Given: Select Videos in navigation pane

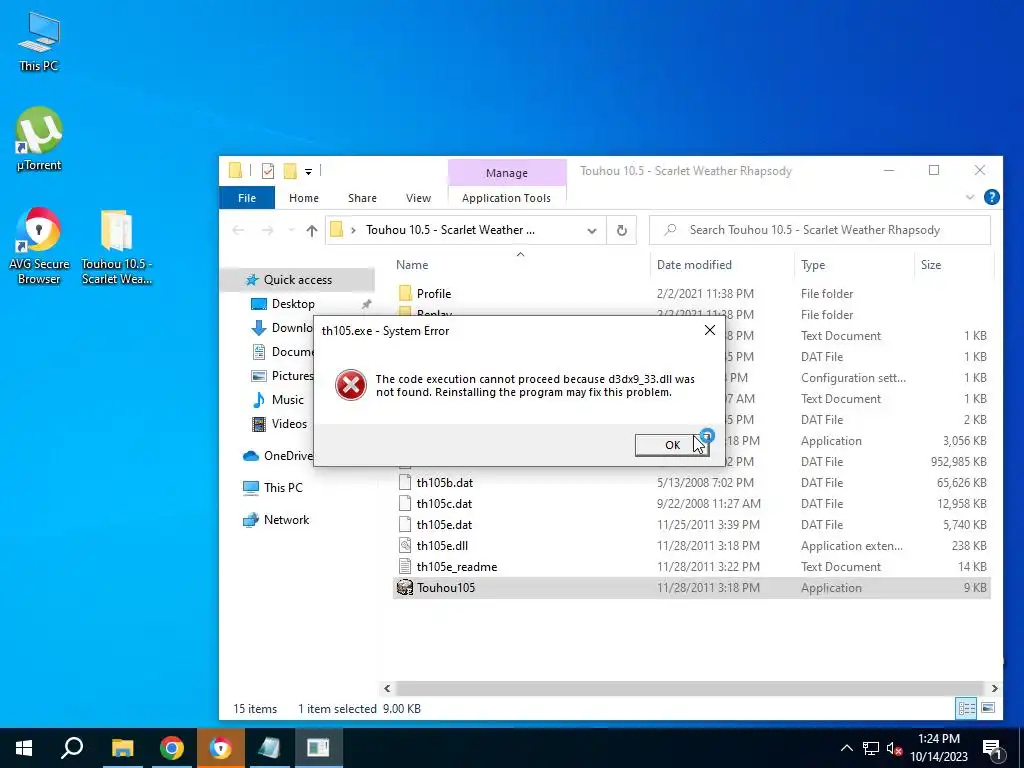Looking at the screenshot, I should click(x=289, y=424).
